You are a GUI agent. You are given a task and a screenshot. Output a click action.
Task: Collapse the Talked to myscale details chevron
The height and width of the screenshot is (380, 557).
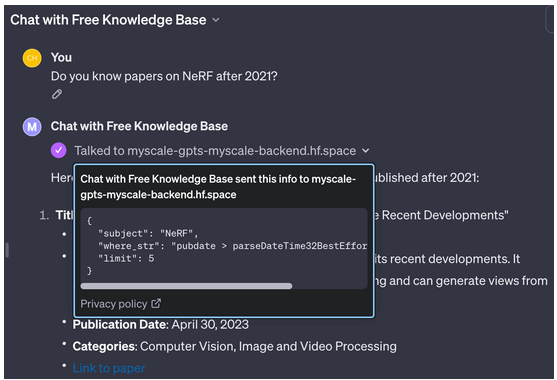pos(366,151)
